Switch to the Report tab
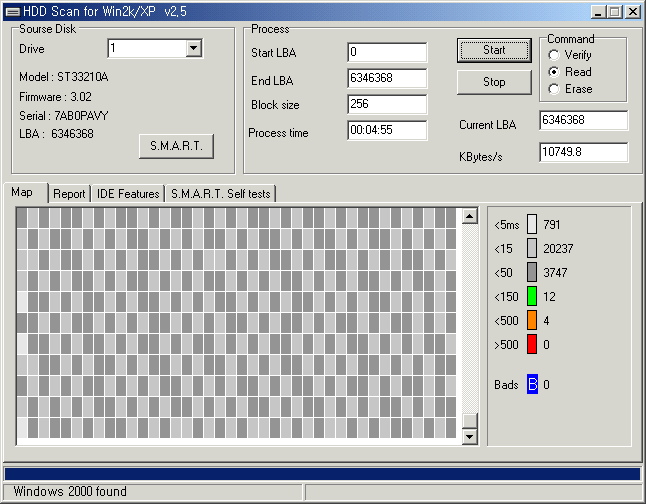This screenshot has height=504, width=646. pos(69,194)
